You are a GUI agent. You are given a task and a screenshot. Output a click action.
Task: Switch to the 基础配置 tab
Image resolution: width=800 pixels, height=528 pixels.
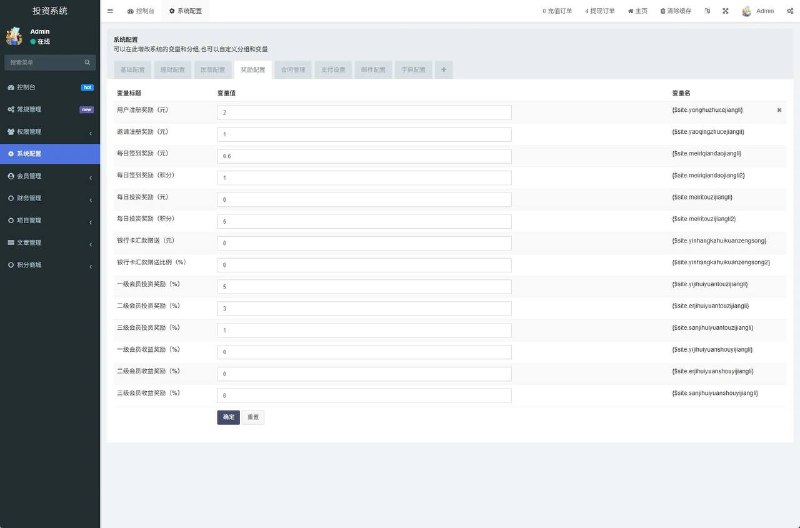(133, 69)
